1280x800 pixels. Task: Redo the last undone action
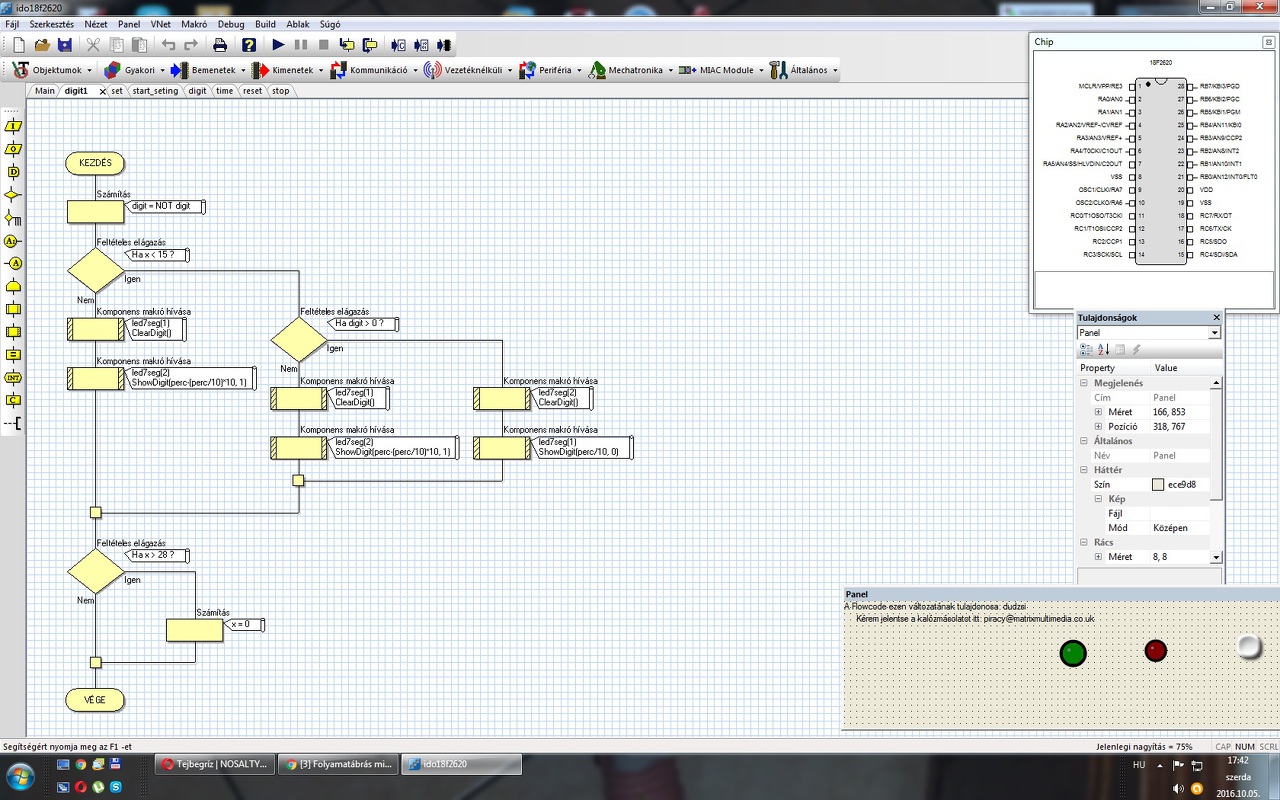click(x=191, y=45)
